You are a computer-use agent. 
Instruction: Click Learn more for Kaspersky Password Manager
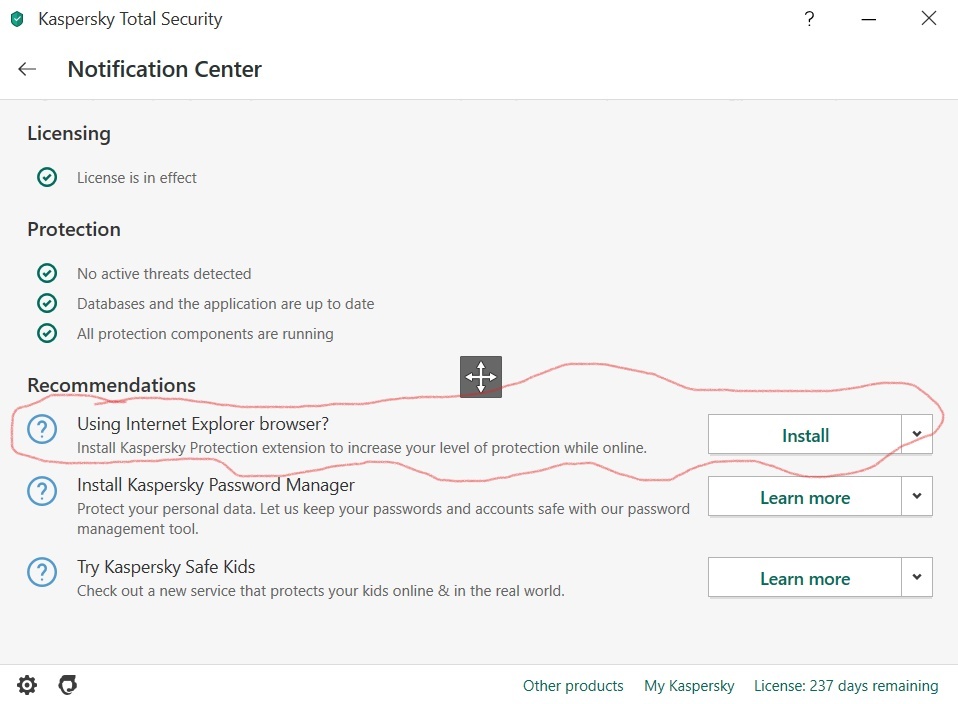805,497
